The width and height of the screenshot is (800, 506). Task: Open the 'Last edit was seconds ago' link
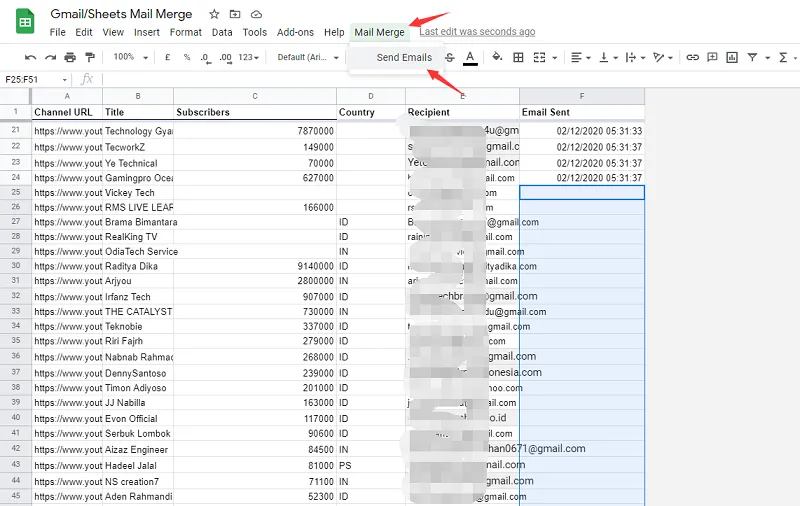coord(477,32)
